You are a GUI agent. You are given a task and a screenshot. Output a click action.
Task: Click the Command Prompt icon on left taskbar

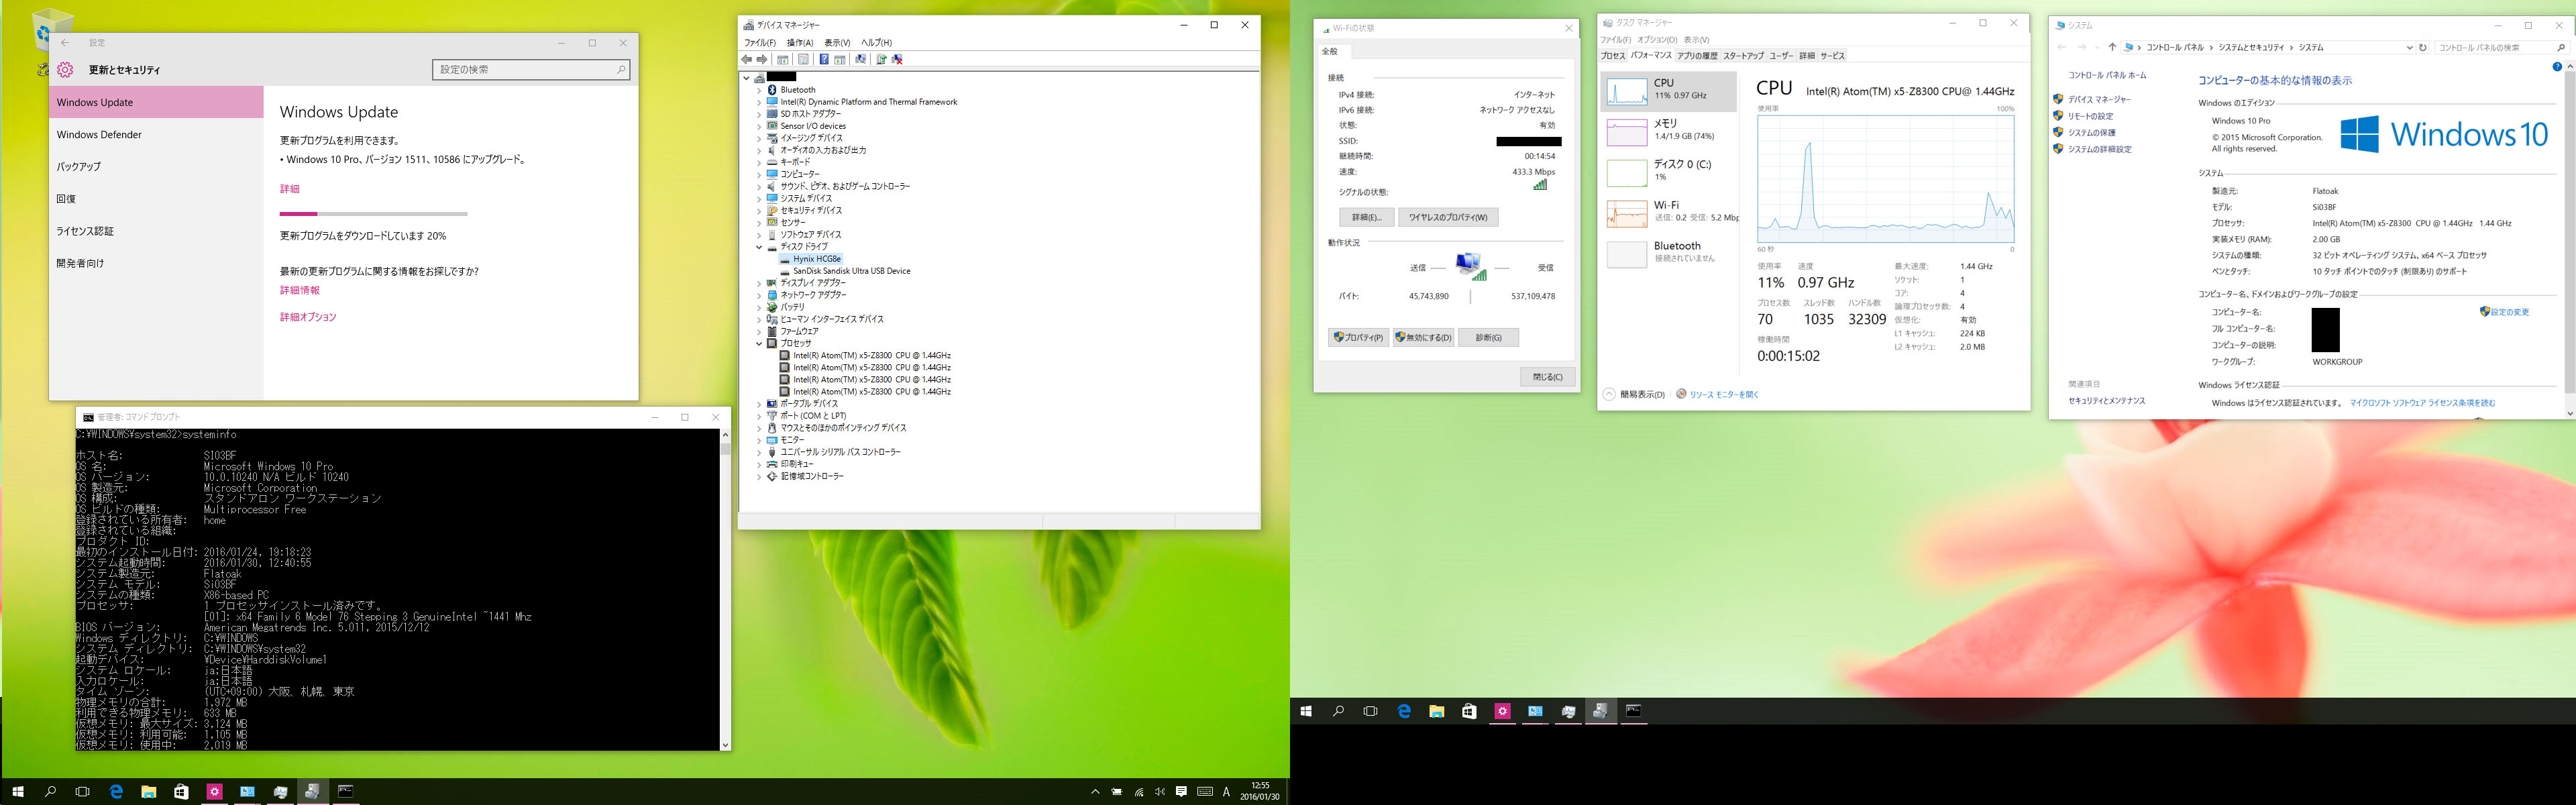[345, 792]
